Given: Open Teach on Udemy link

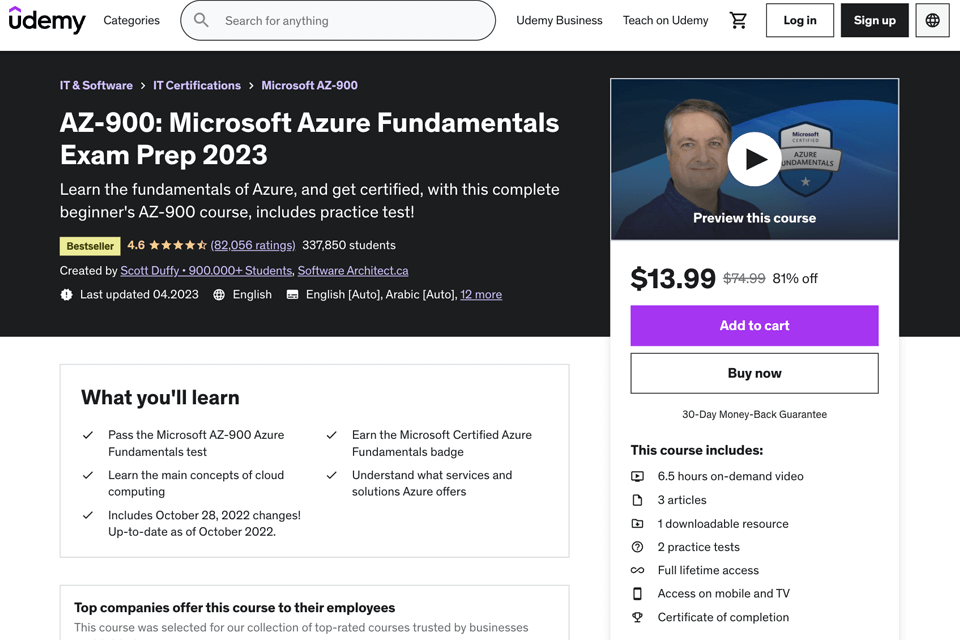Looking at the screenshot, I should click(666, 20).
